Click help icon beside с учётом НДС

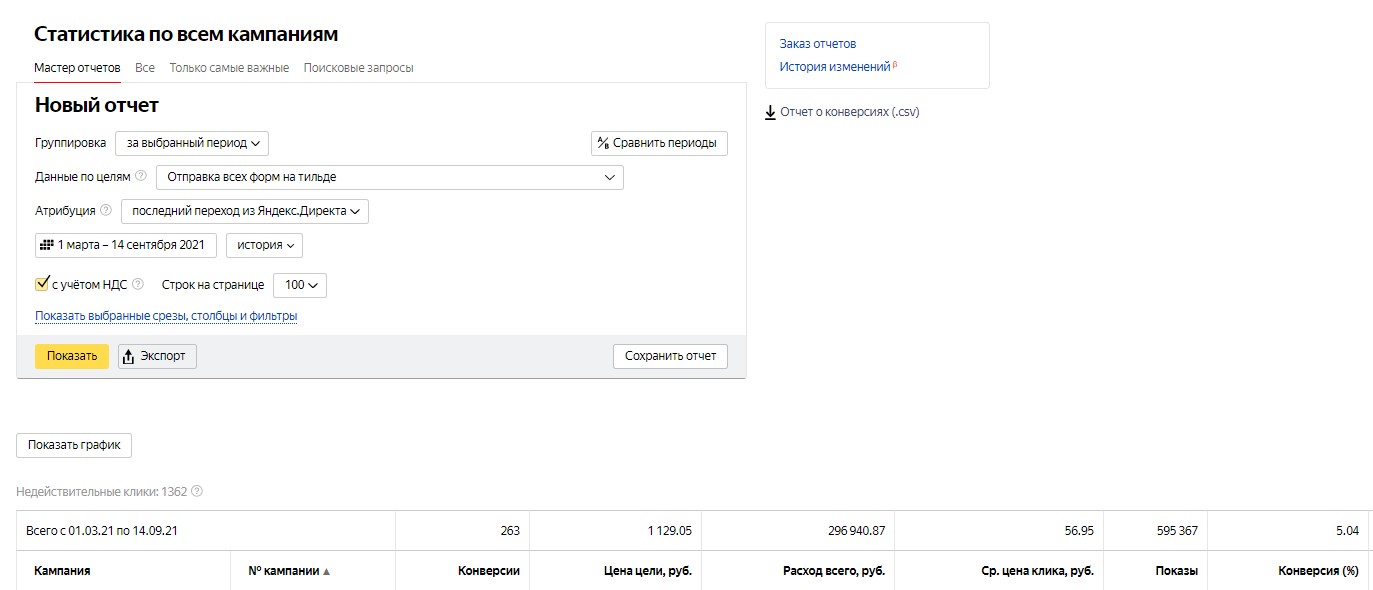(x=138, y=284)
